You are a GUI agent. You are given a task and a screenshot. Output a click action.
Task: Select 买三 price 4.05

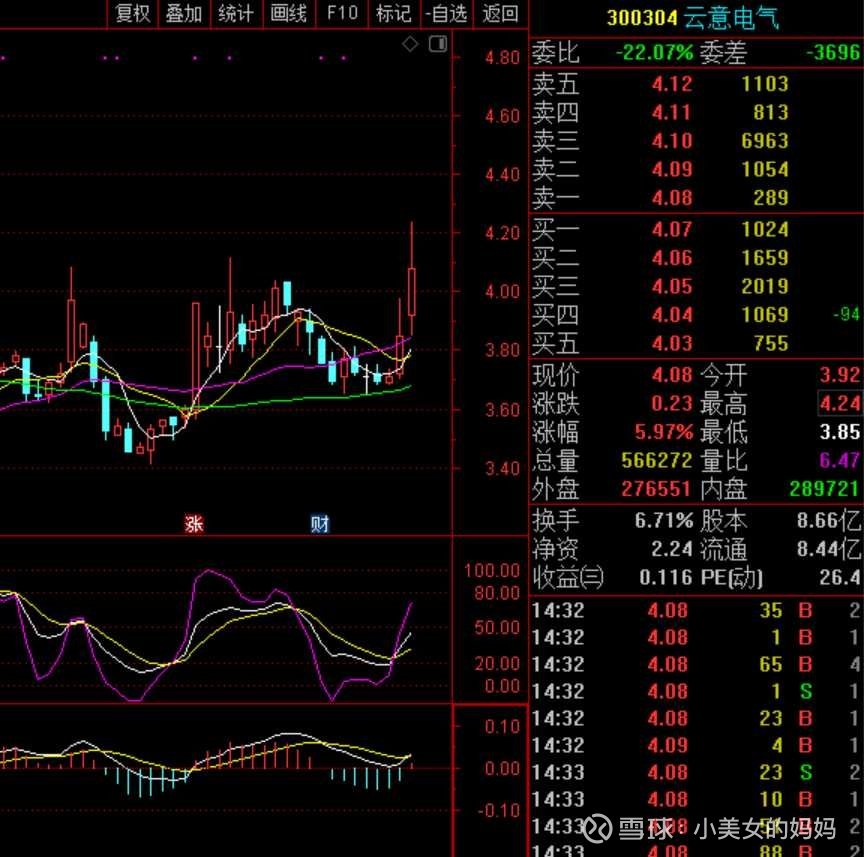point(672,287)
